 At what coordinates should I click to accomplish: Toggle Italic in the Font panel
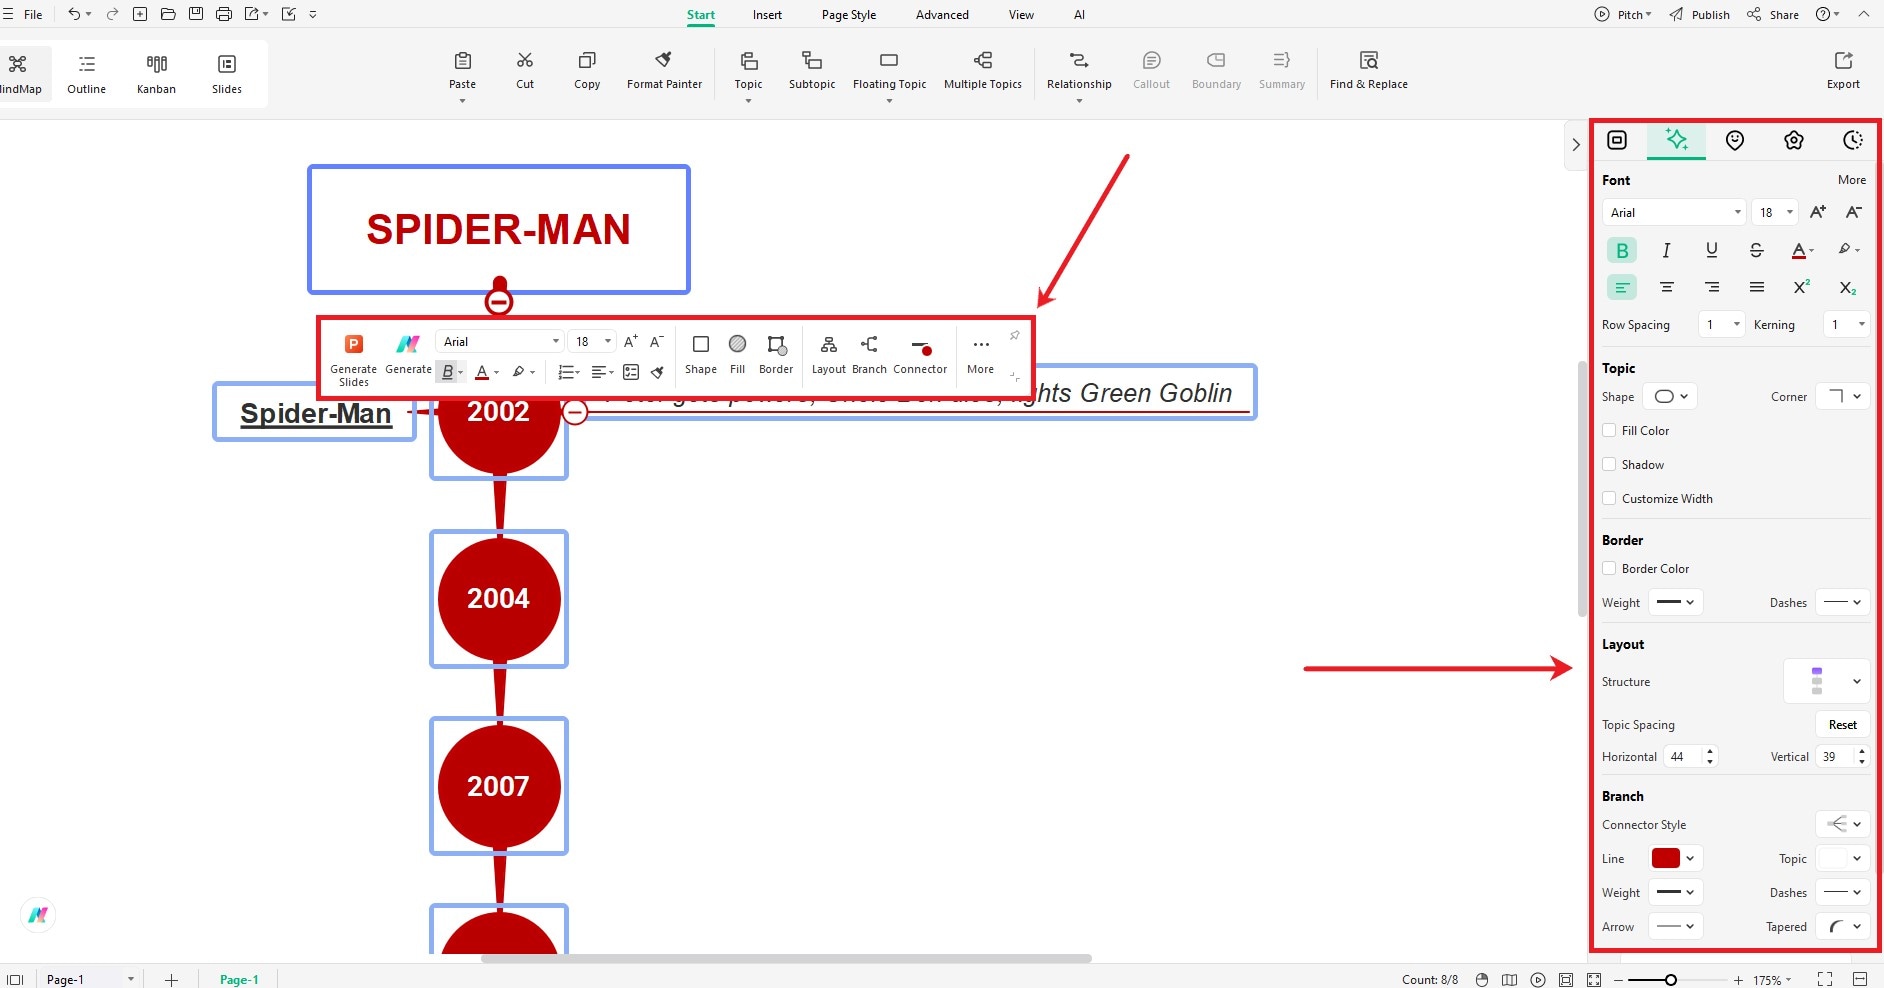point(1666,250)
